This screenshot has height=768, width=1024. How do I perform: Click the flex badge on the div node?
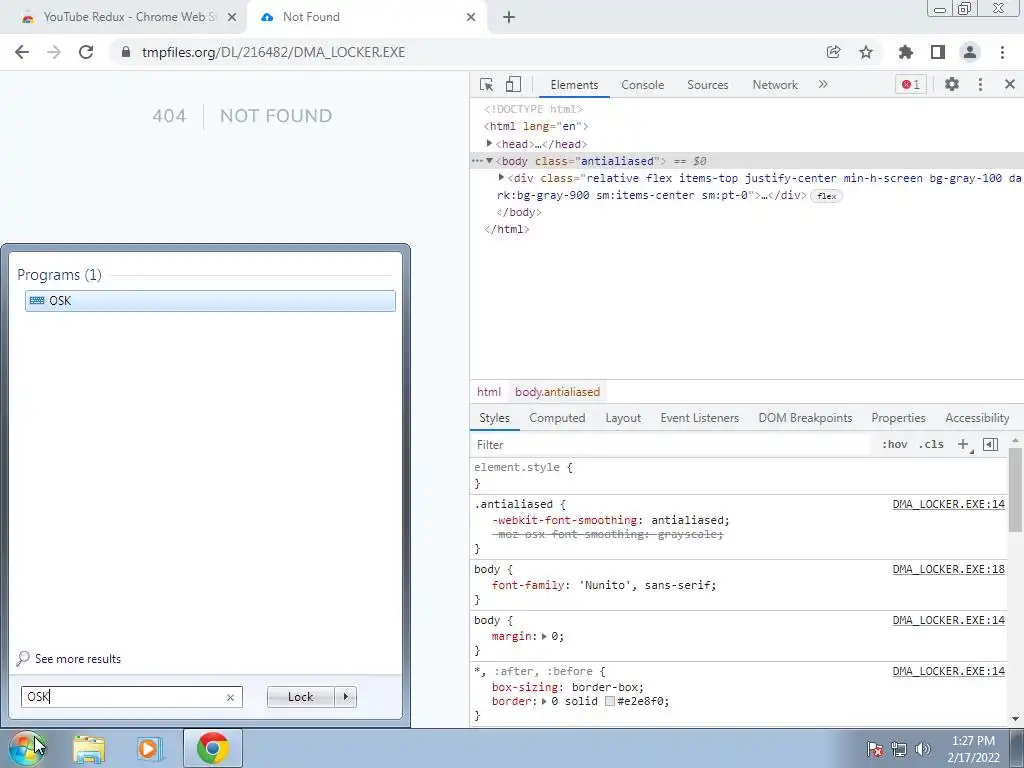pyautogui.click(x=826, y=196)
